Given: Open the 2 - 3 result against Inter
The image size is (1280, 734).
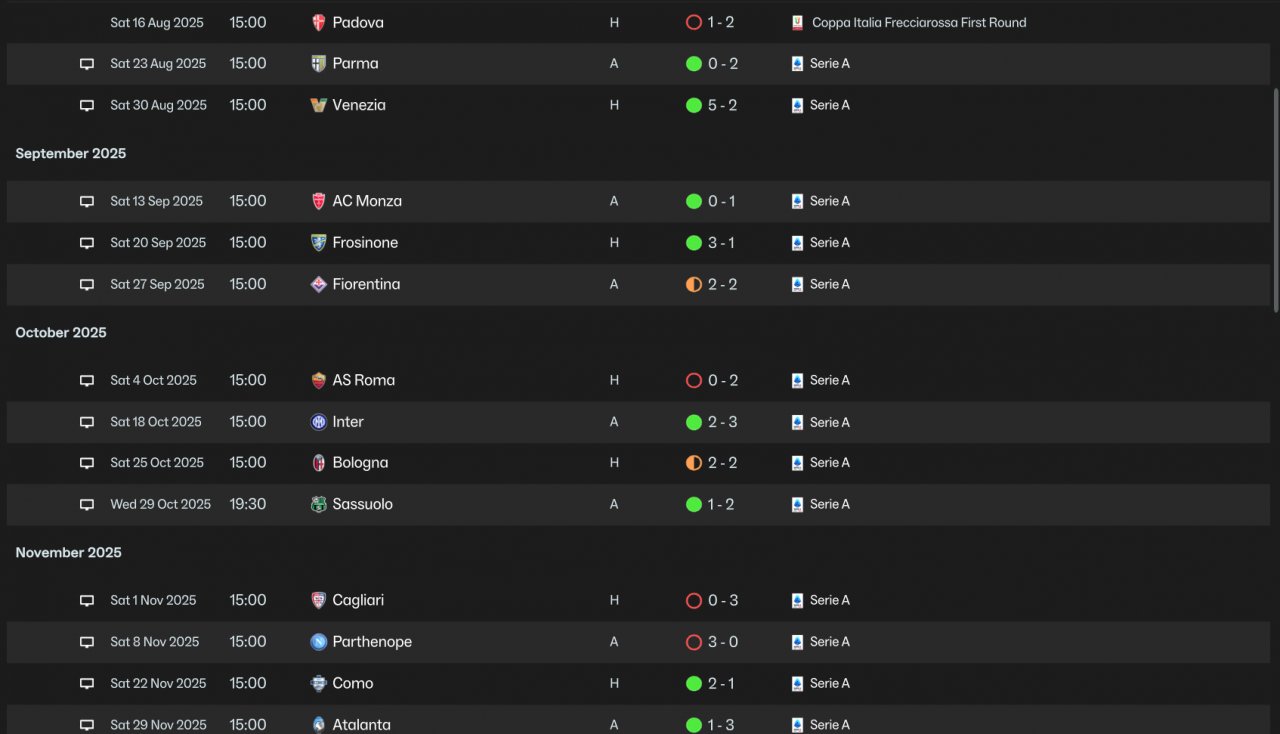Looking at the screenshot, I should click(x=722, y=422).
